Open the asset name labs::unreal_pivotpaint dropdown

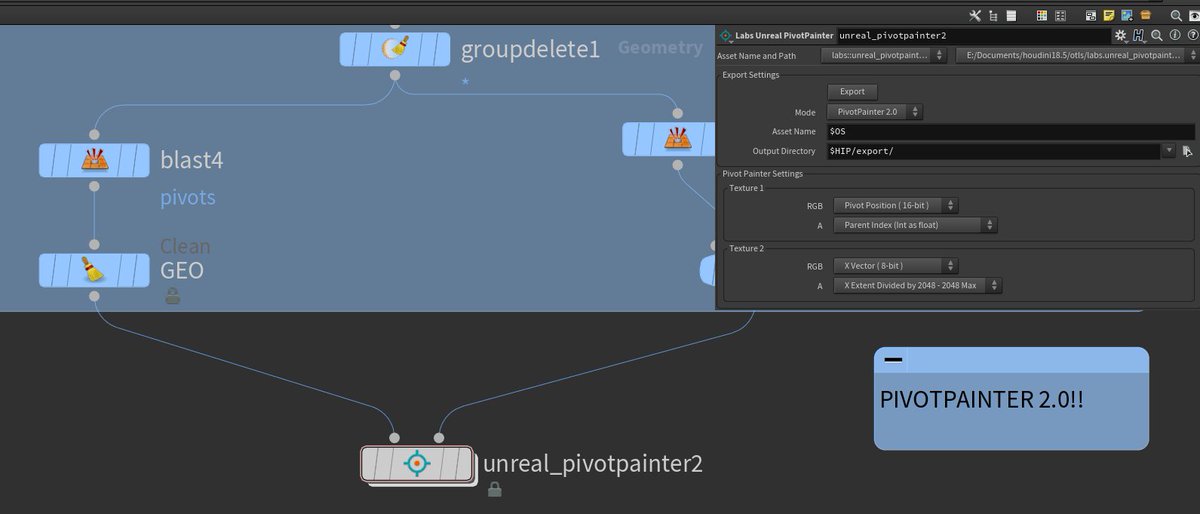point(883,55)
